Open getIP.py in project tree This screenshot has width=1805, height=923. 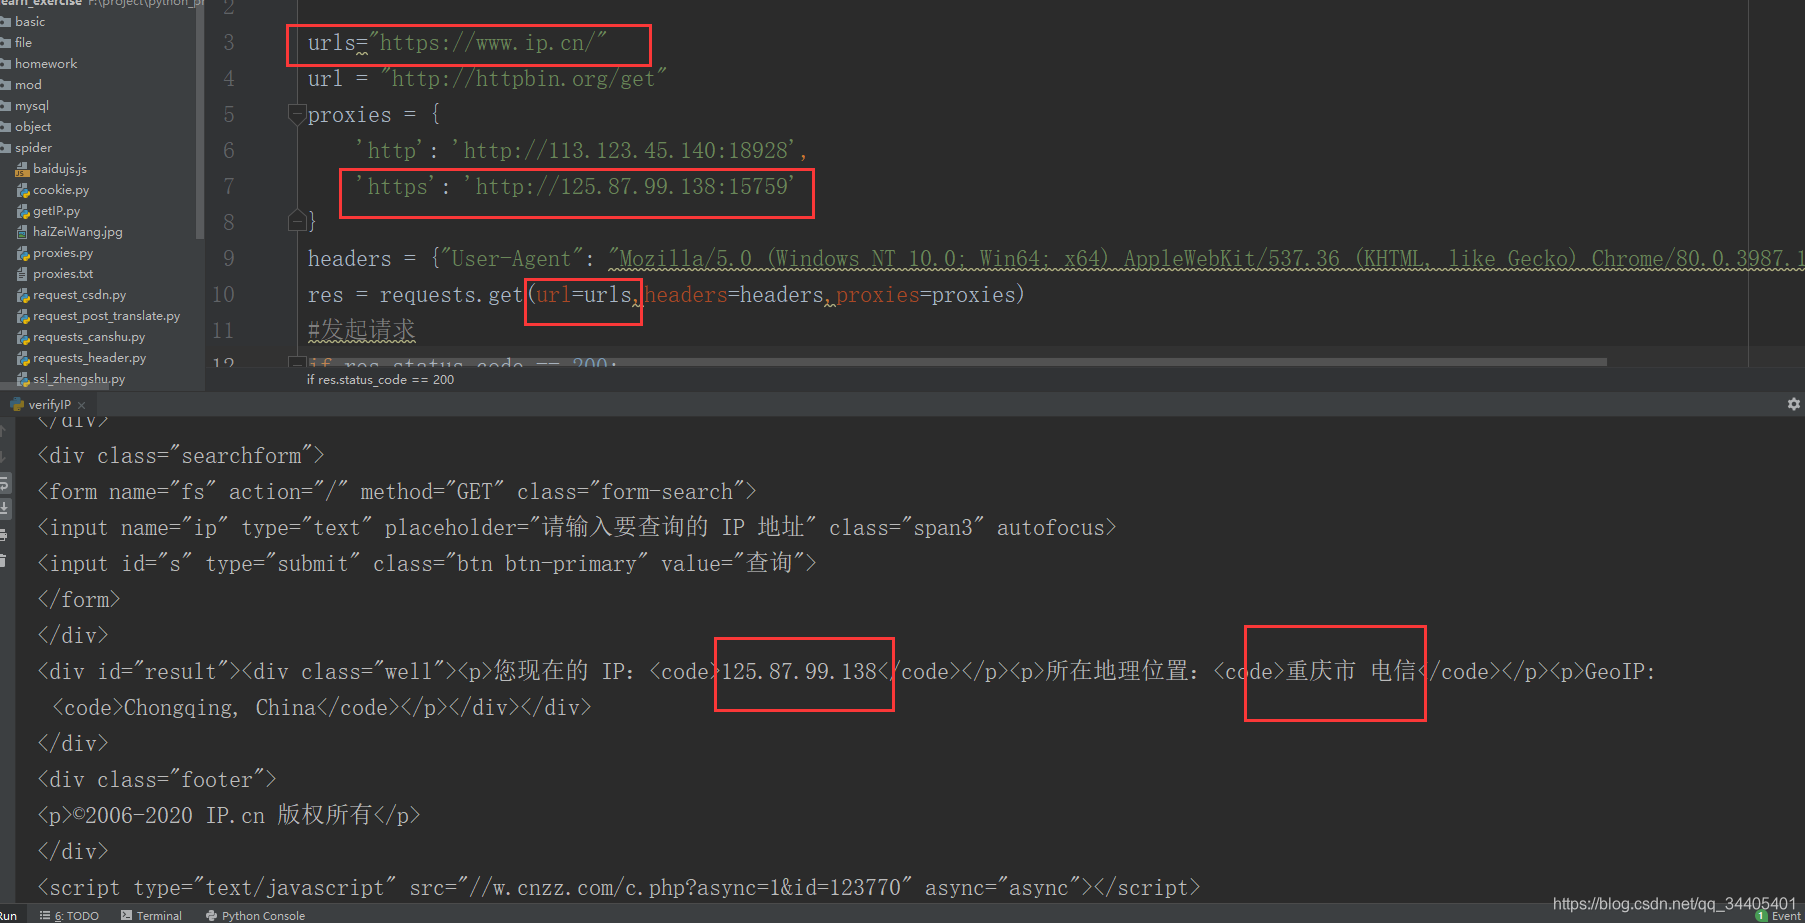click(x=56, y=211)
